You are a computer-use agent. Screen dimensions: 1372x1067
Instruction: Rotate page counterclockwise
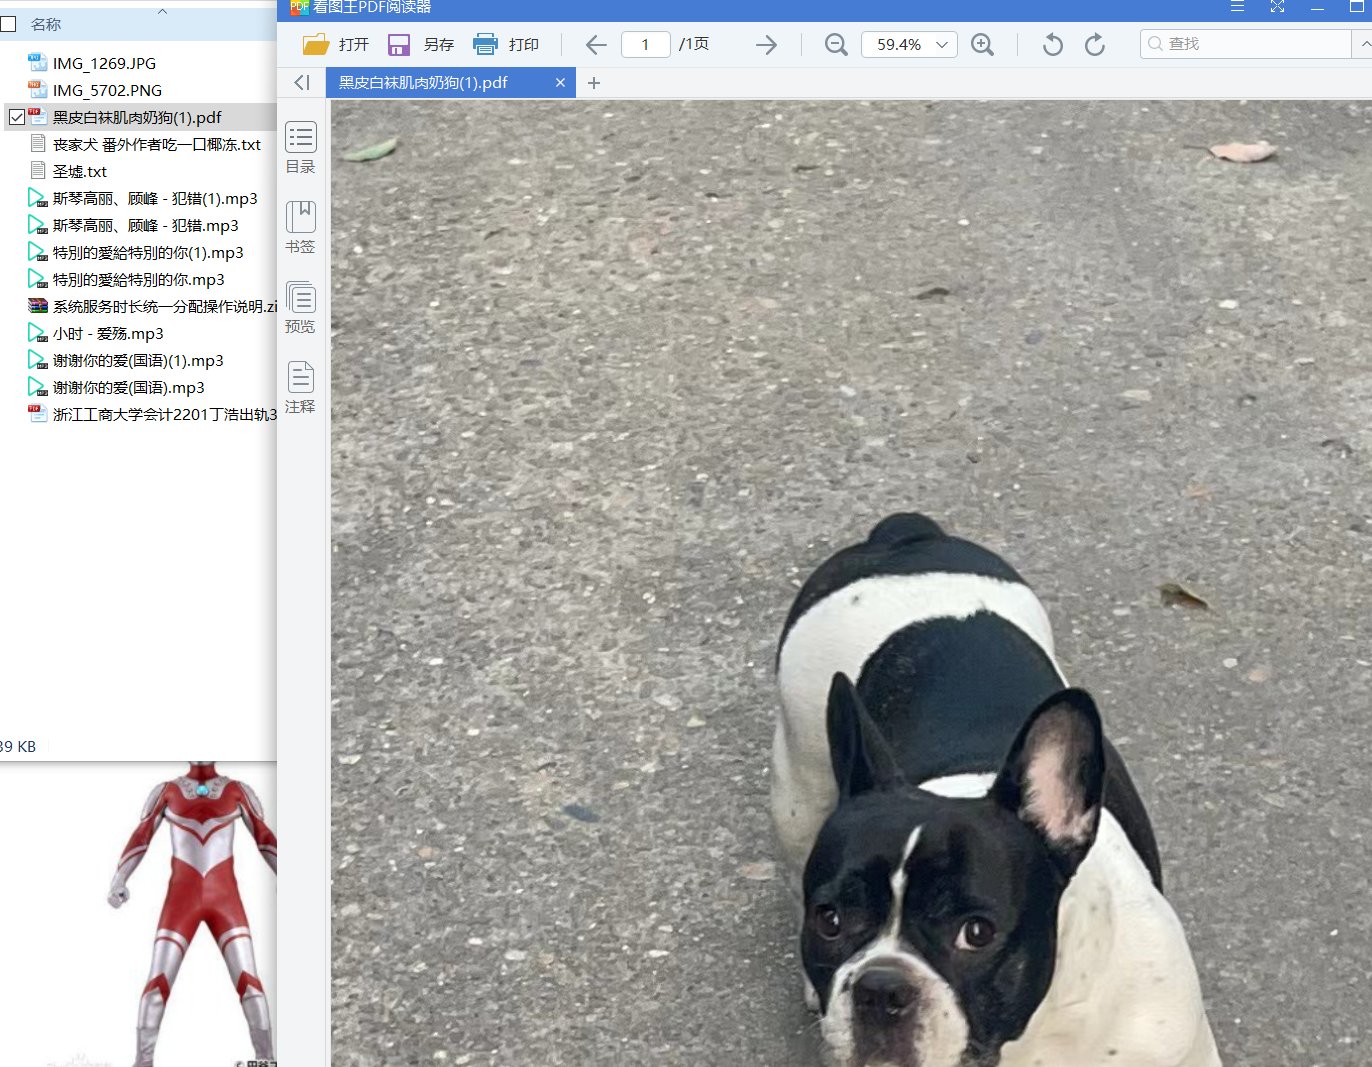(1052, 45)
